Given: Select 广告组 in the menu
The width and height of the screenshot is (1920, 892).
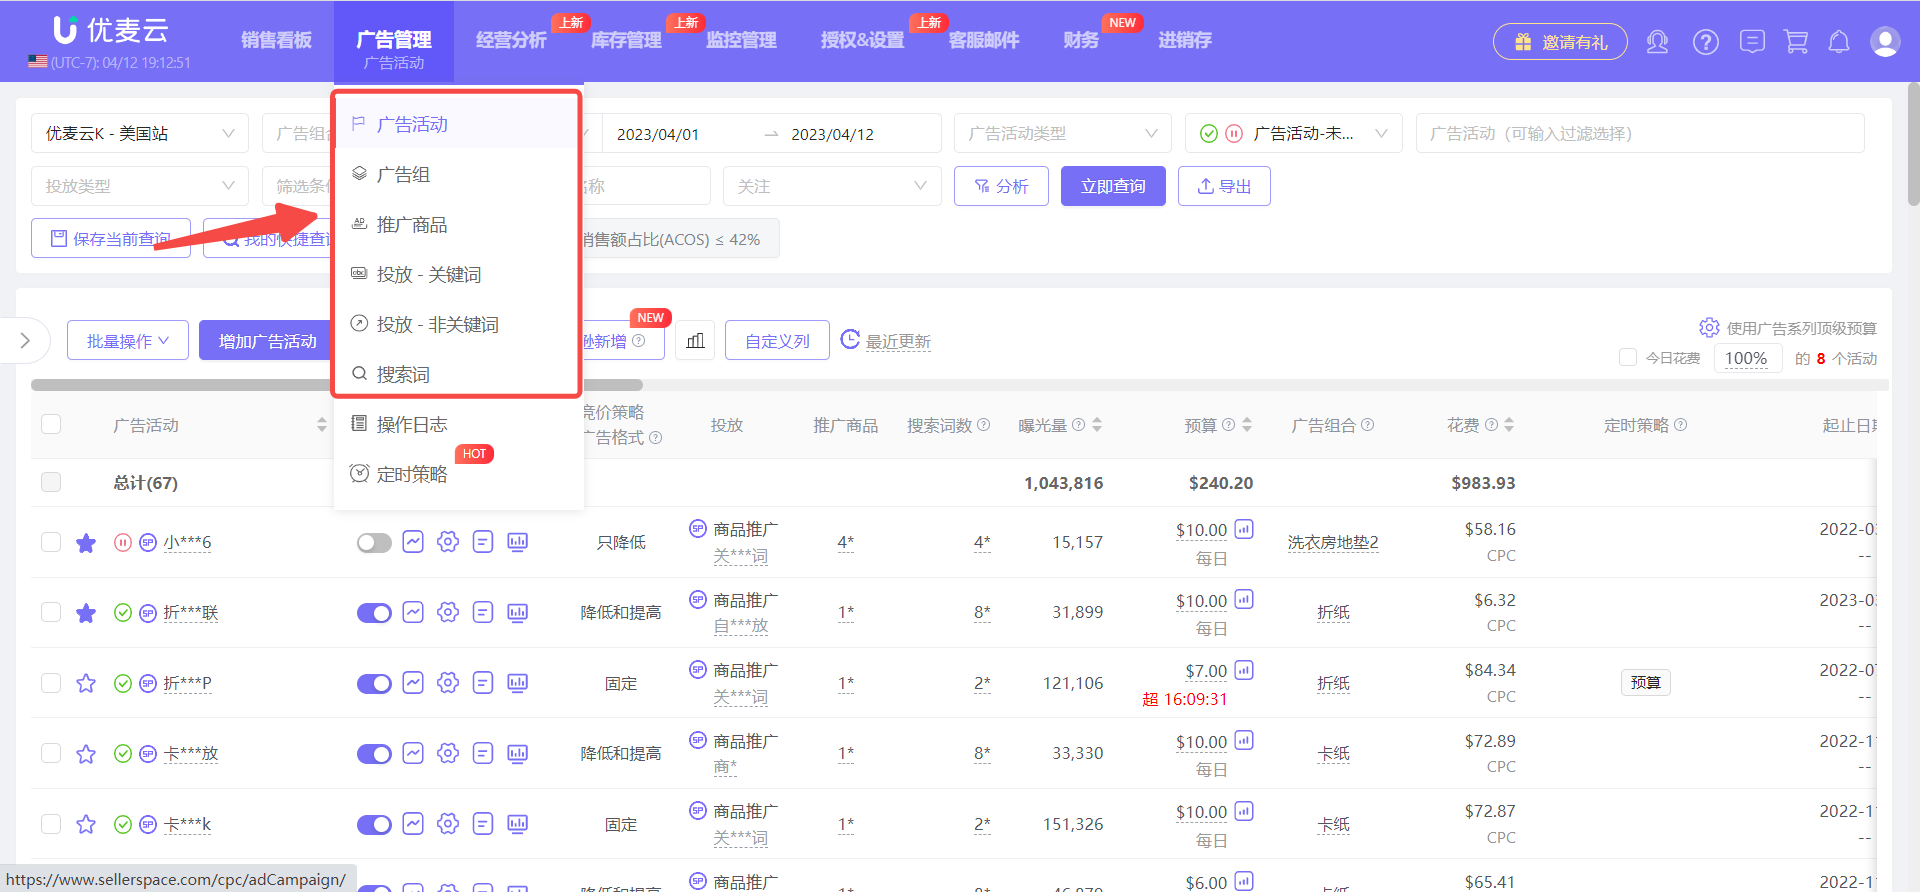Looking at the screenshot, I should (458, 174).
